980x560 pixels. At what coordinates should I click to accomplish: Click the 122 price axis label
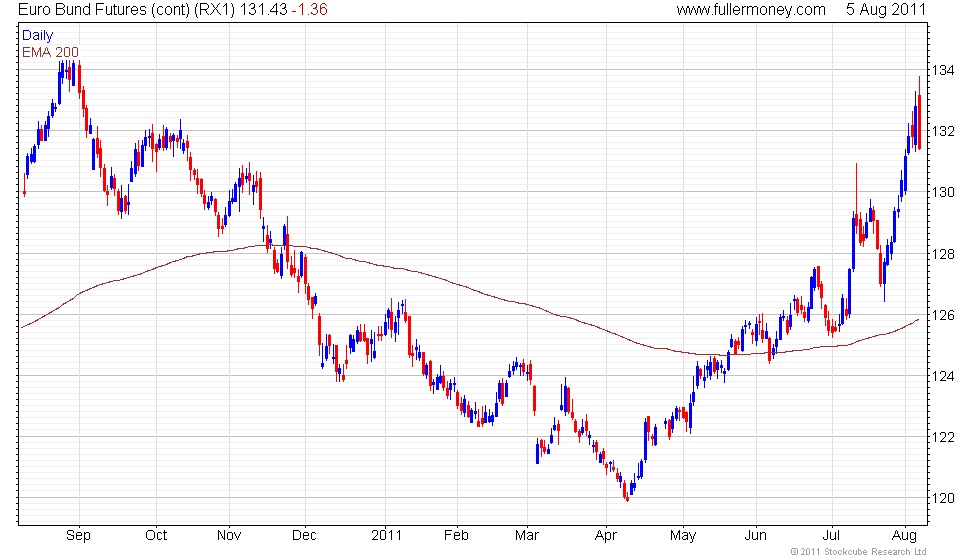(x=943, y=438)
